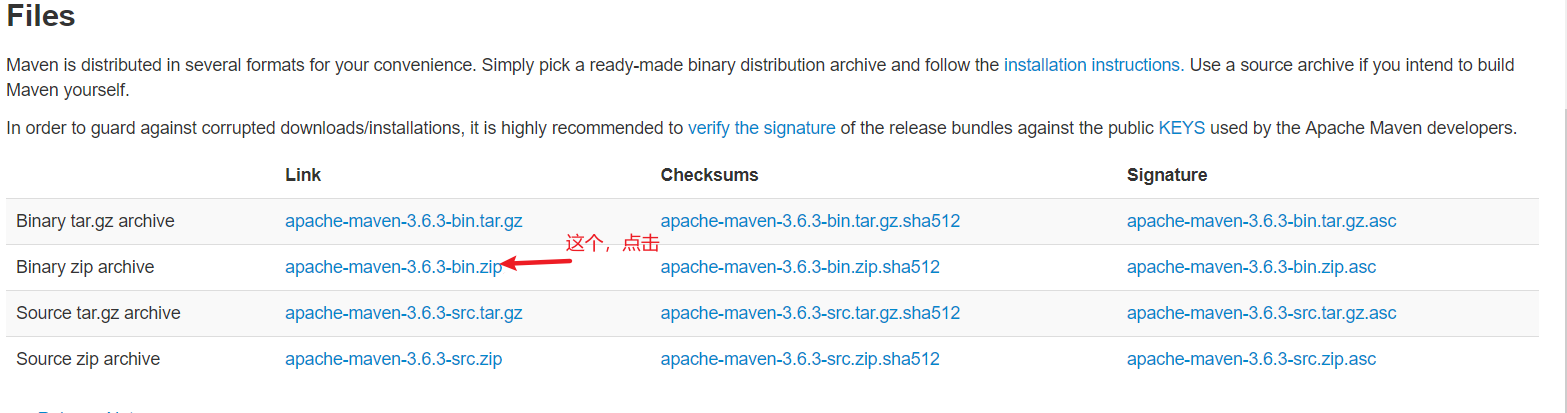This screenshot has width=1567, height=413.
Task: Open apache-maven-3.6.3-bin.zip.asc signature
Action: (x=1251, y=267)
